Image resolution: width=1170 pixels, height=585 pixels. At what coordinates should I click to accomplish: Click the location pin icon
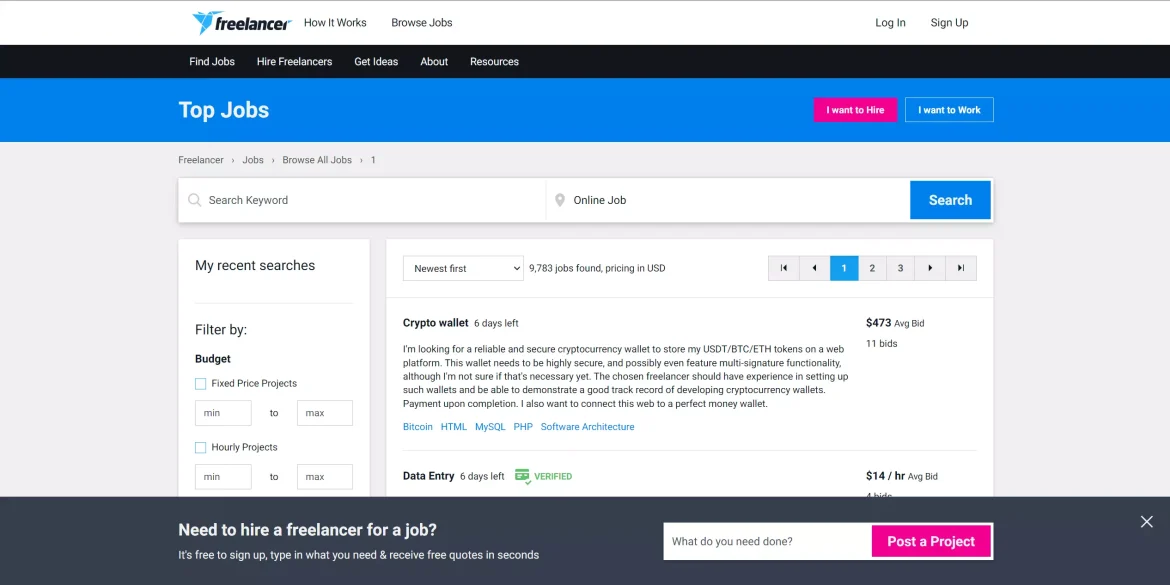pyautogui.click(x=560, y=200)
